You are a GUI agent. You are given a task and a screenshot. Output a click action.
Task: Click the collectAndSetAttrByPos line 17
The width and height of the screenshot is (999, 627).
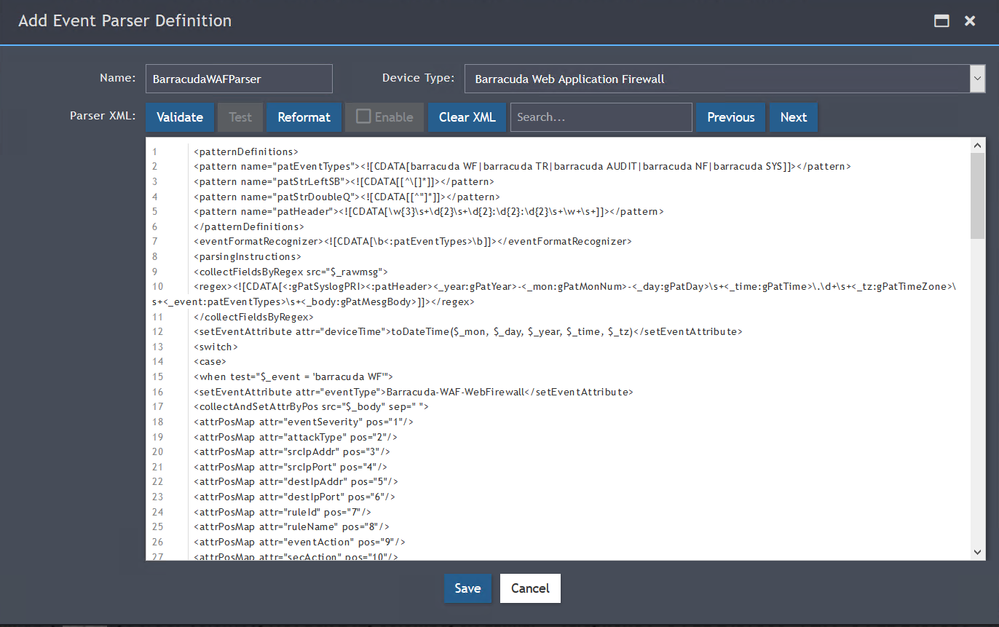(311, 407)
